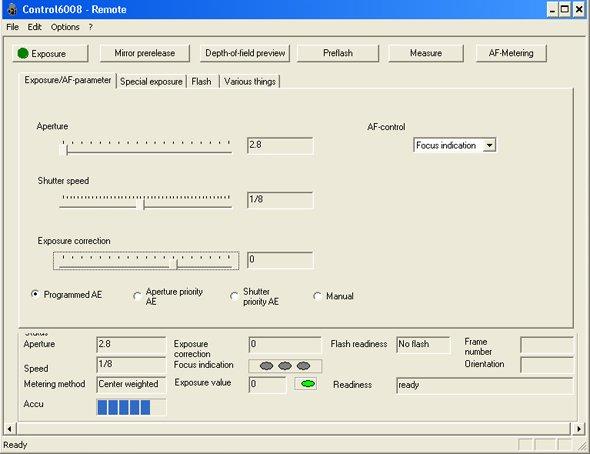Open the Options menu

(x=65, y=27)
